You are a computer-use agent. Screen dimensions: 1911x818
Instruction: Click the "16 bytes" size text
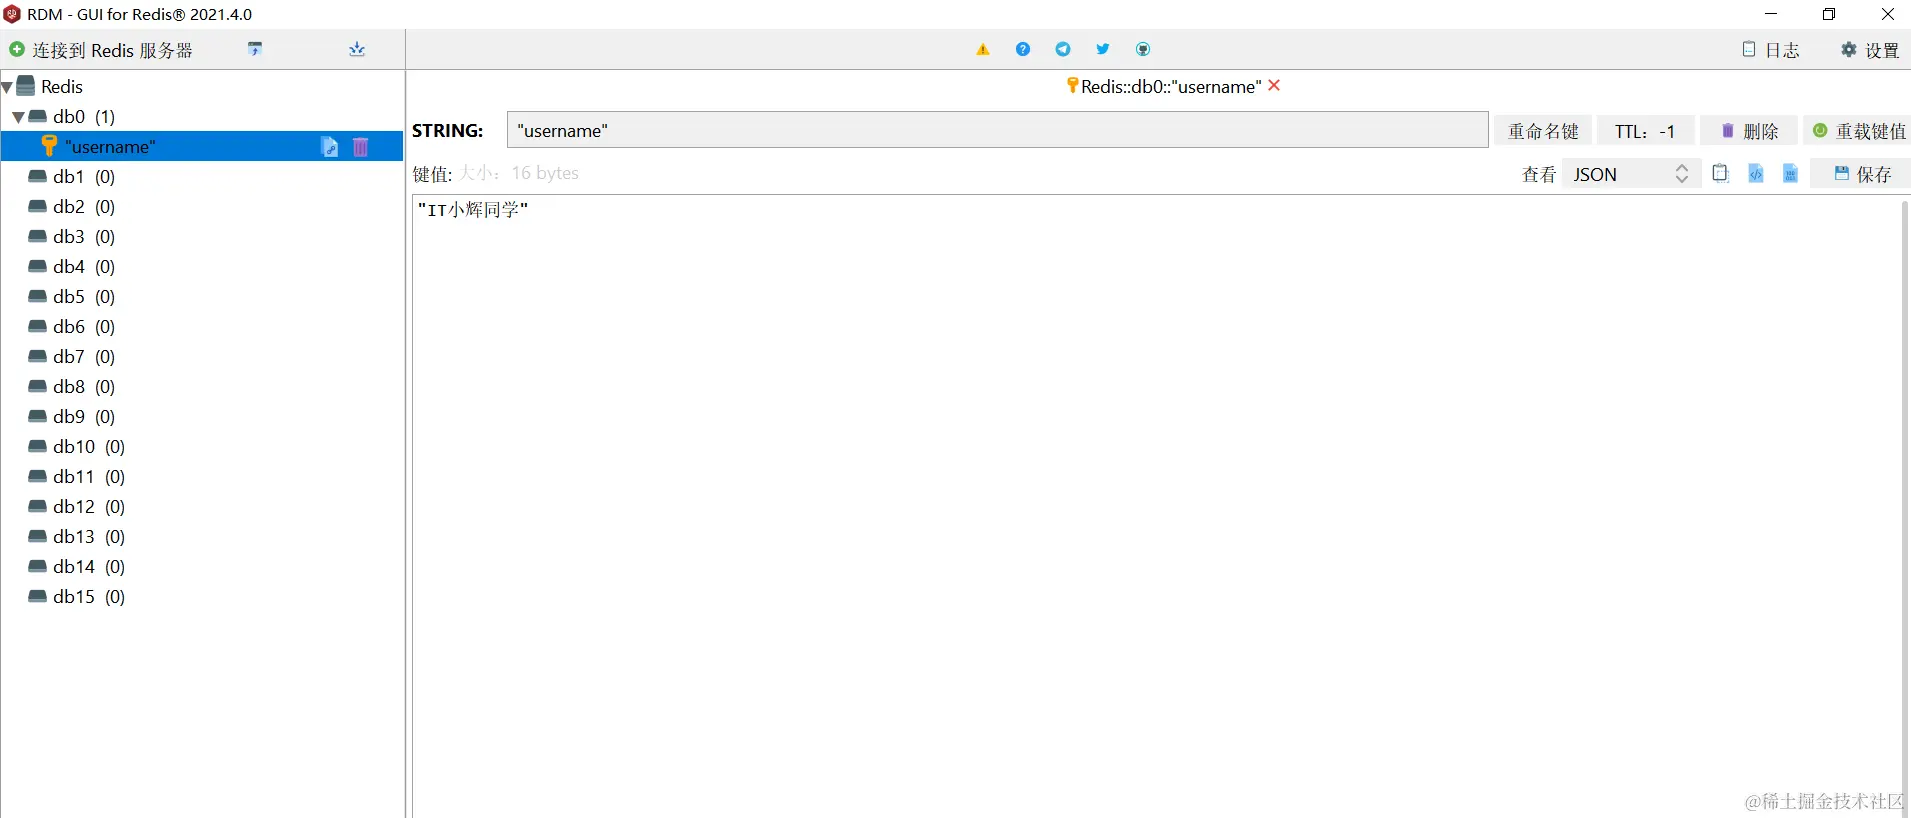[x=545, y=173]
